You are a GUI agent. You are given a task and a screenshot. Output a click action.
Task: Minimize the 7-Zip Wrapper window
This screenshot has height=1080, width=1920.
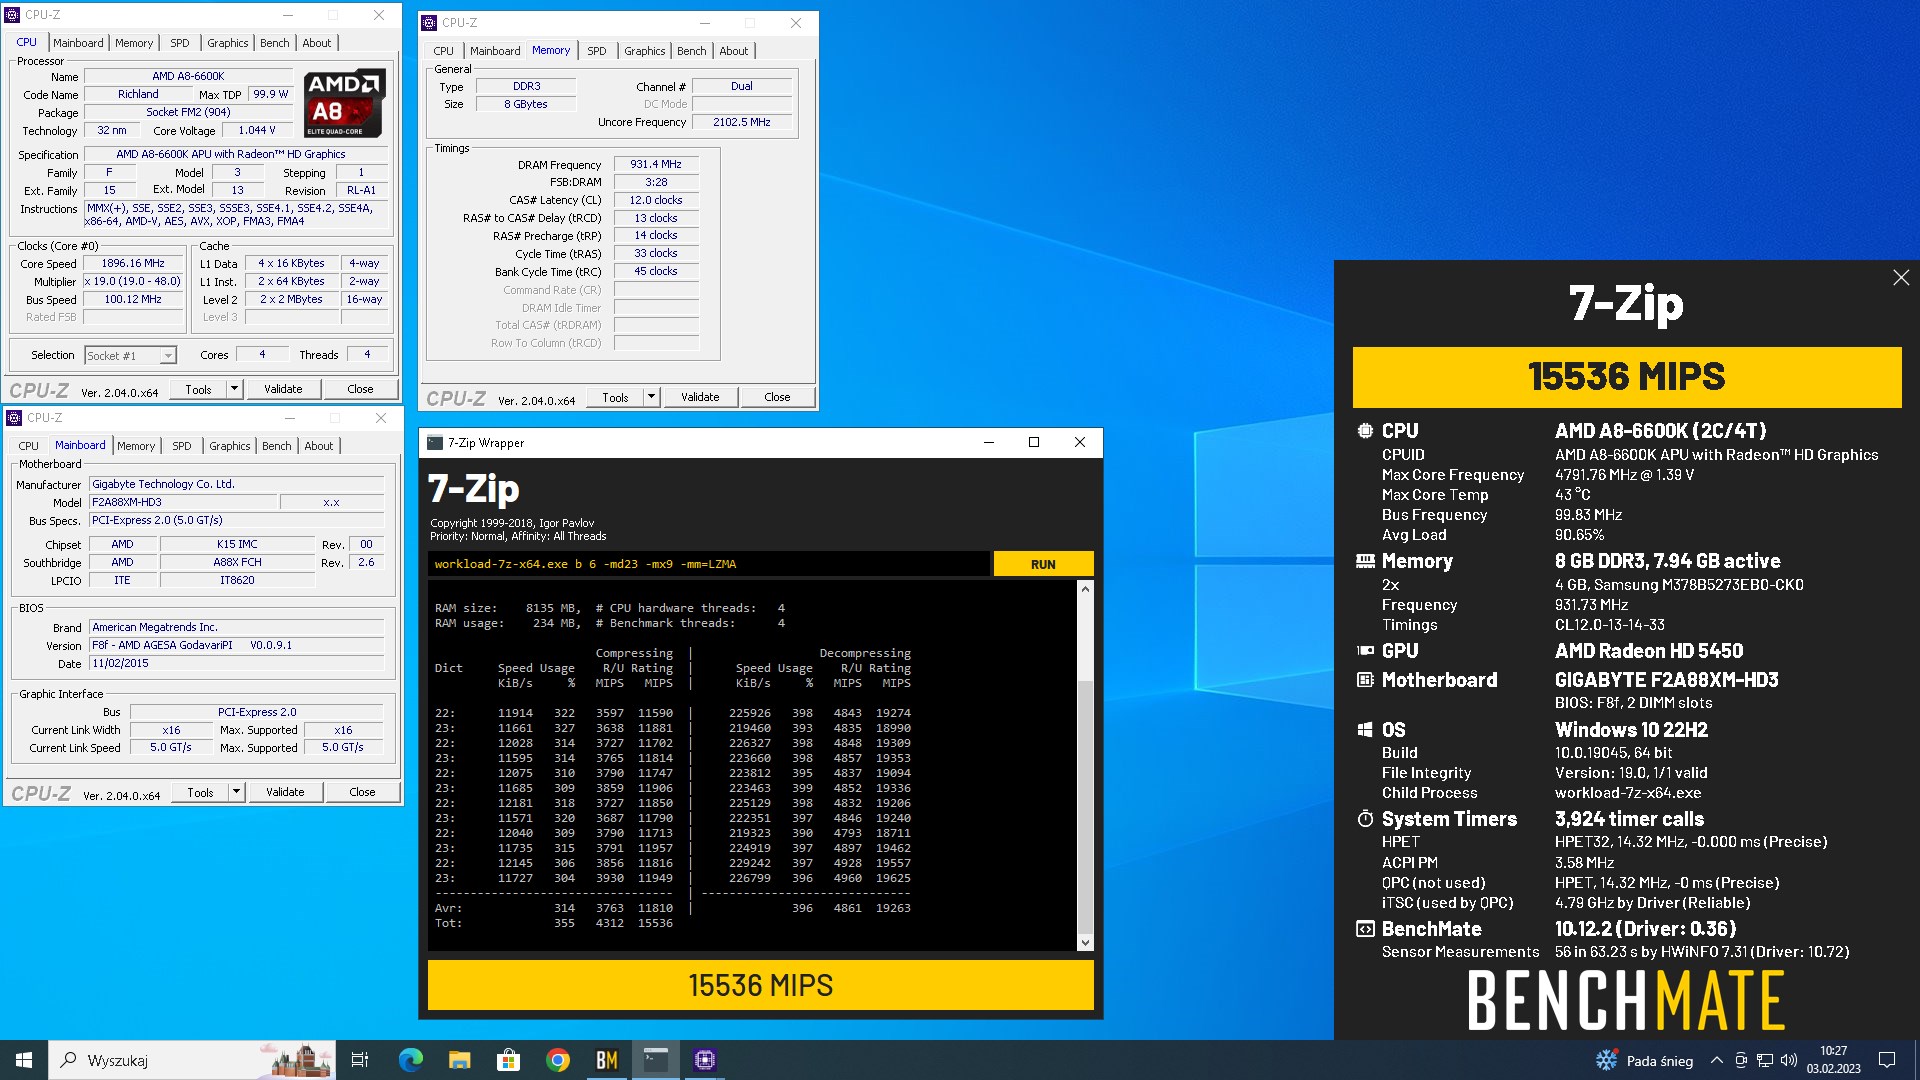click(x=988, y=442)
